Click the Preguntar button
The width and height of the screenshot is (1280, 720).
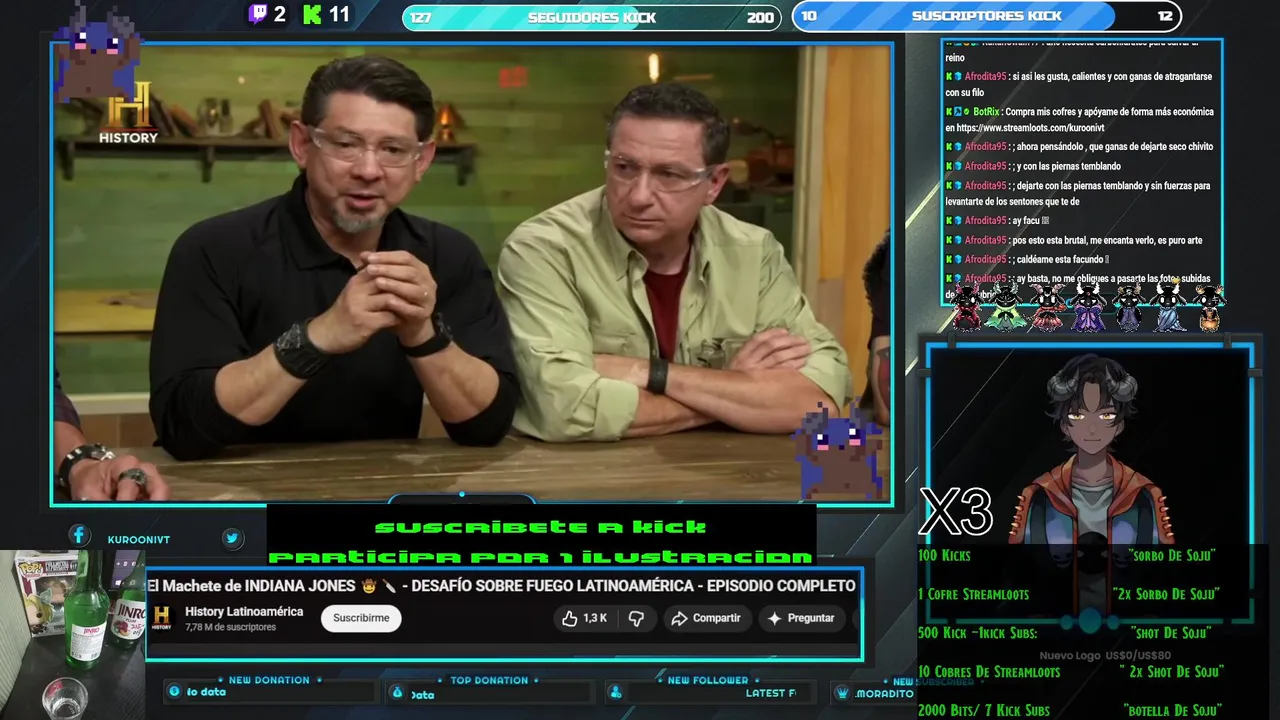coord(800,618)
